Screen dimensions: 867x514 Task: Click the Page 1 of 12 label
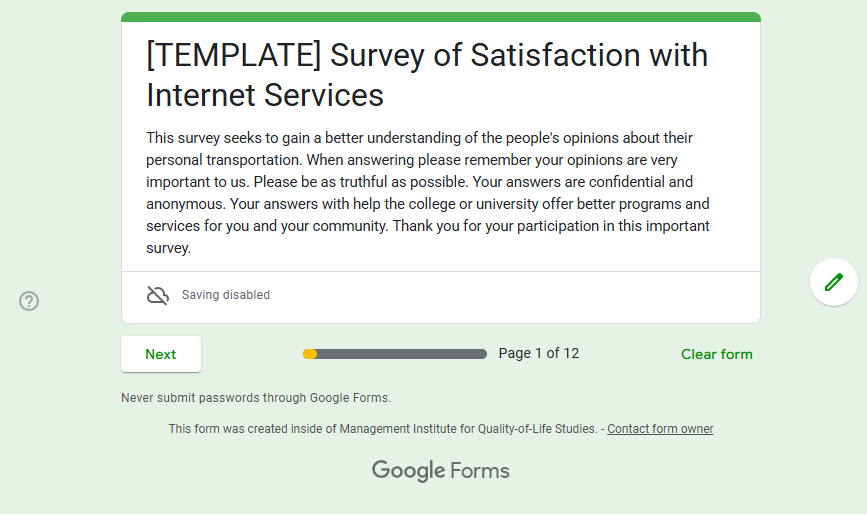538,353
